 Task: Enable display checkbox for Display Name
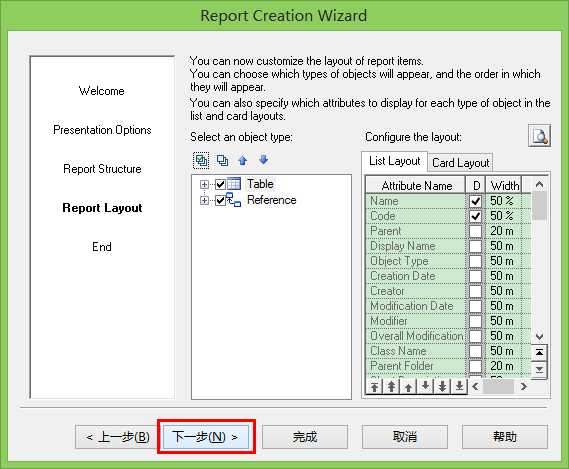475,246
